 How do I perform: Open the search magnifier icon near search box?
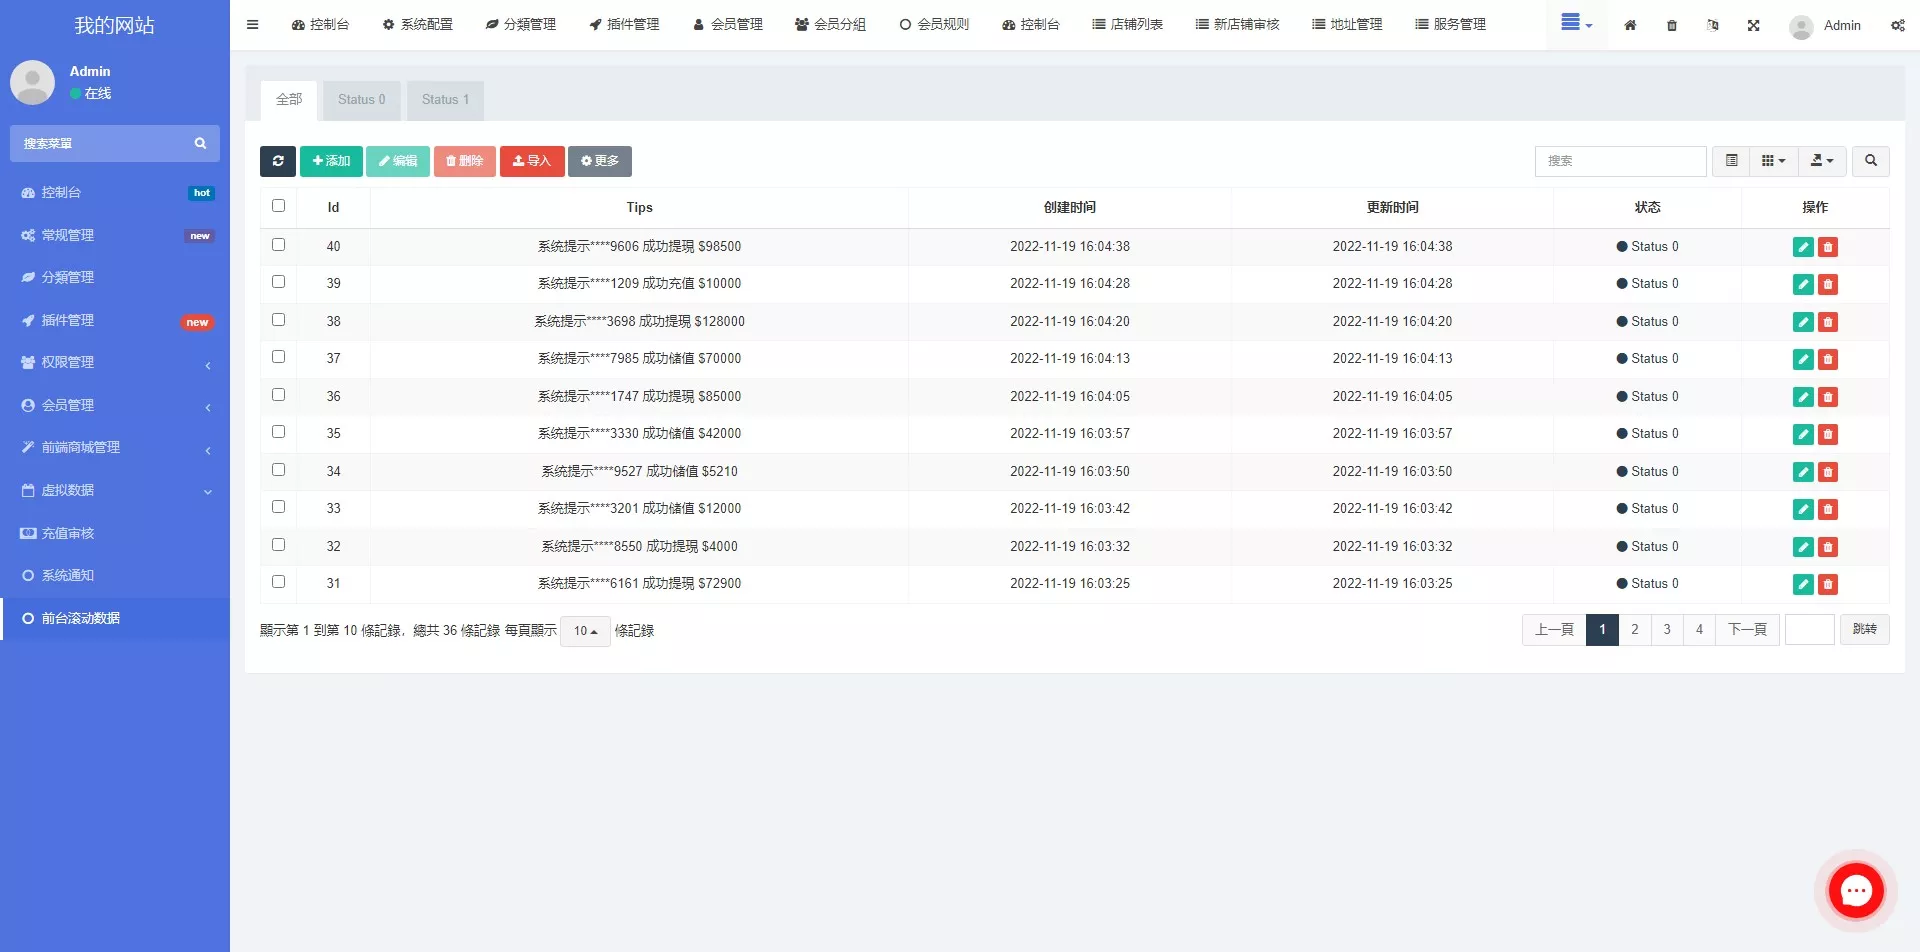pyautogui.click(x=1869, y=161)
